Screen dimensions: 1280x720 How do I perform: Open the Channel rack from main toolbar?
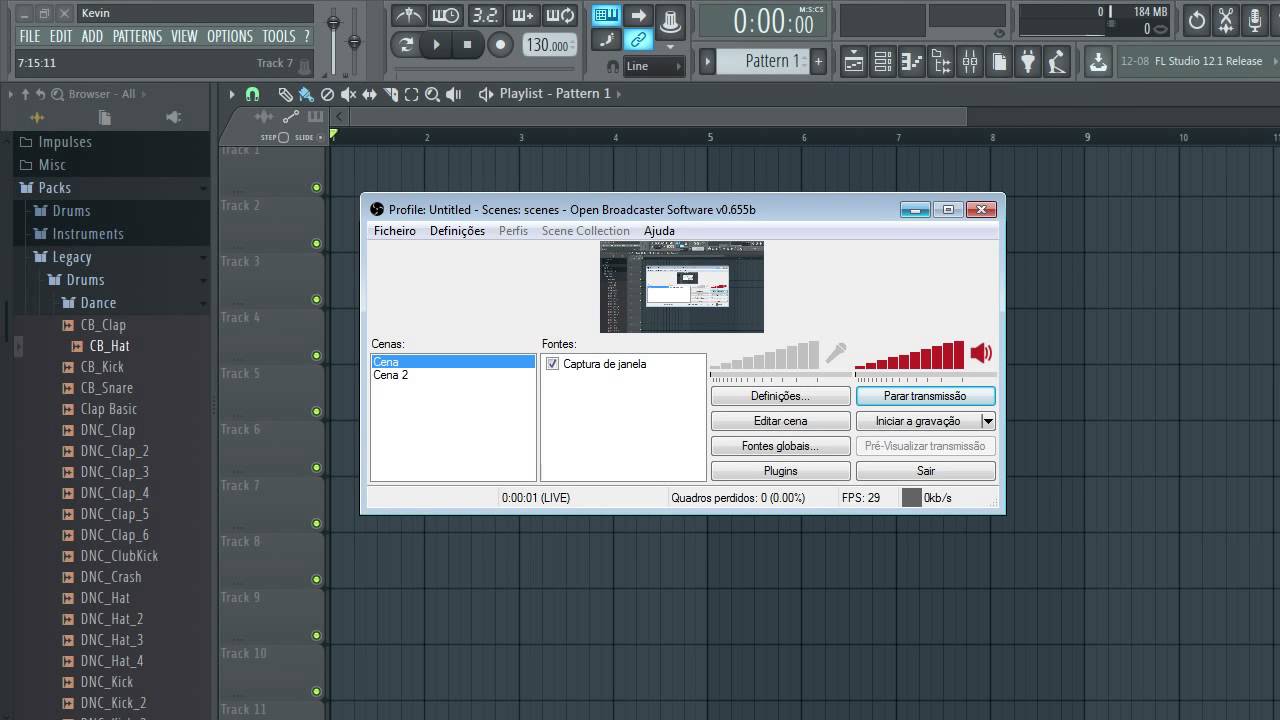click(x=882, y=62)
